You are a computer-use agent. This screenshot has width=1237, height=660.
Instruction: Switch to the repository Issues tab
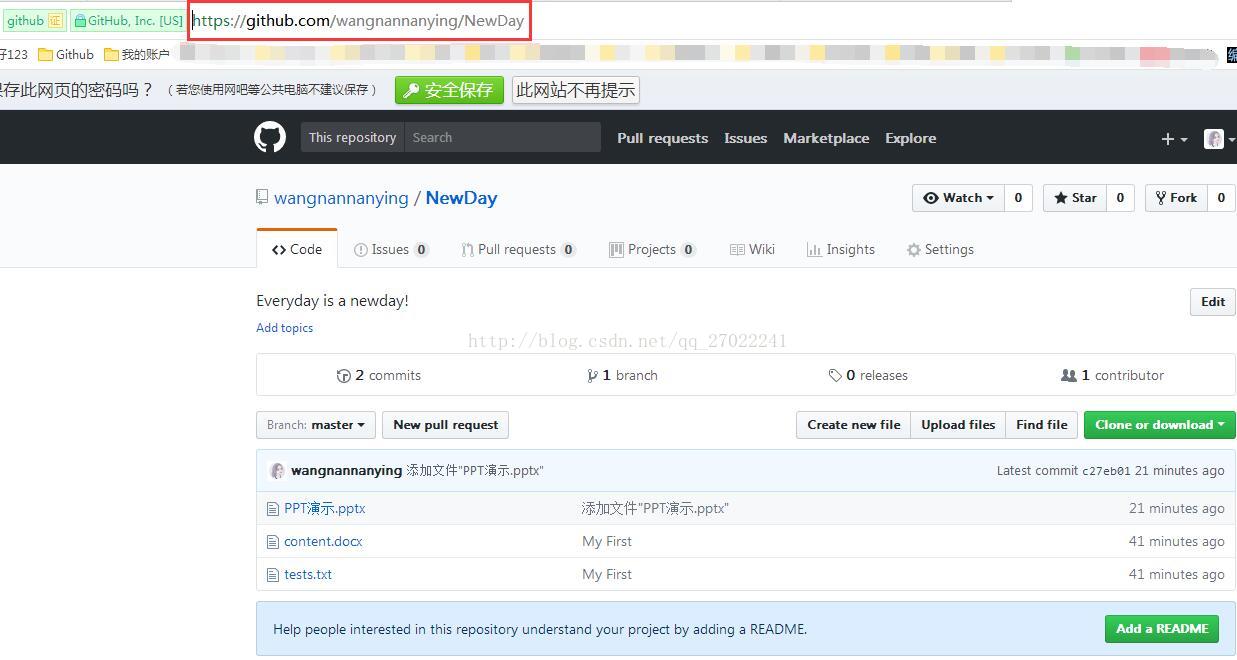click(391, 249)
